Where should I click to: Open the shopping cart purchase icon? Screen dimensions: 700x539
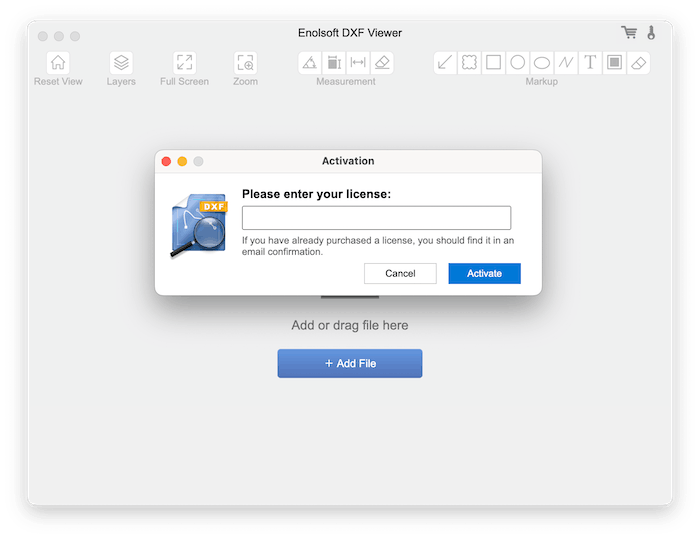point(629,33)
